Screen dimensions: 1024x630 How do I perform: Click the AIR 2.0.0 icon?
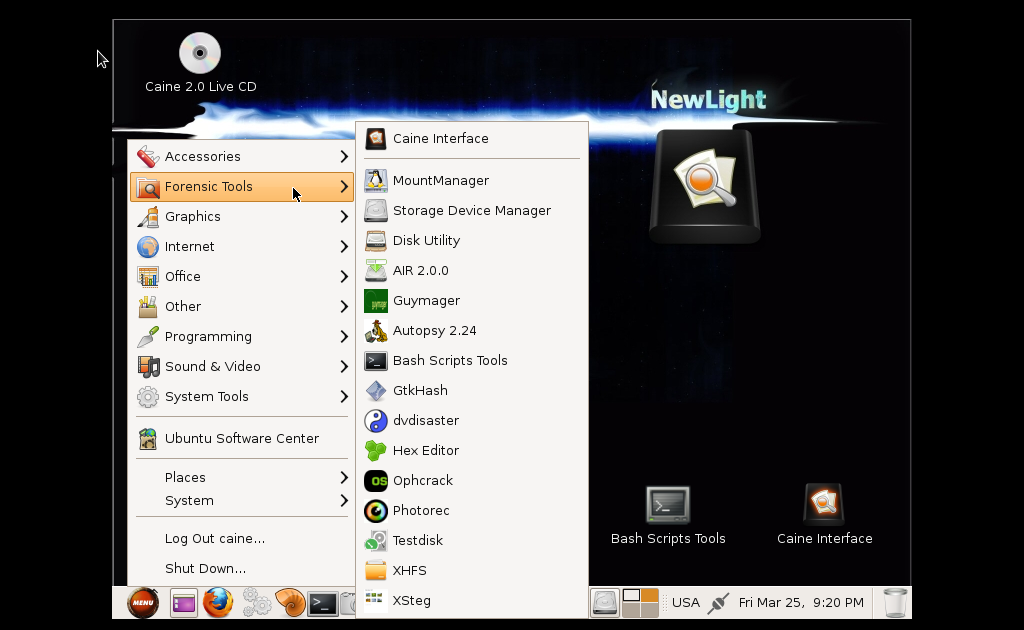(x=376, y=270)
